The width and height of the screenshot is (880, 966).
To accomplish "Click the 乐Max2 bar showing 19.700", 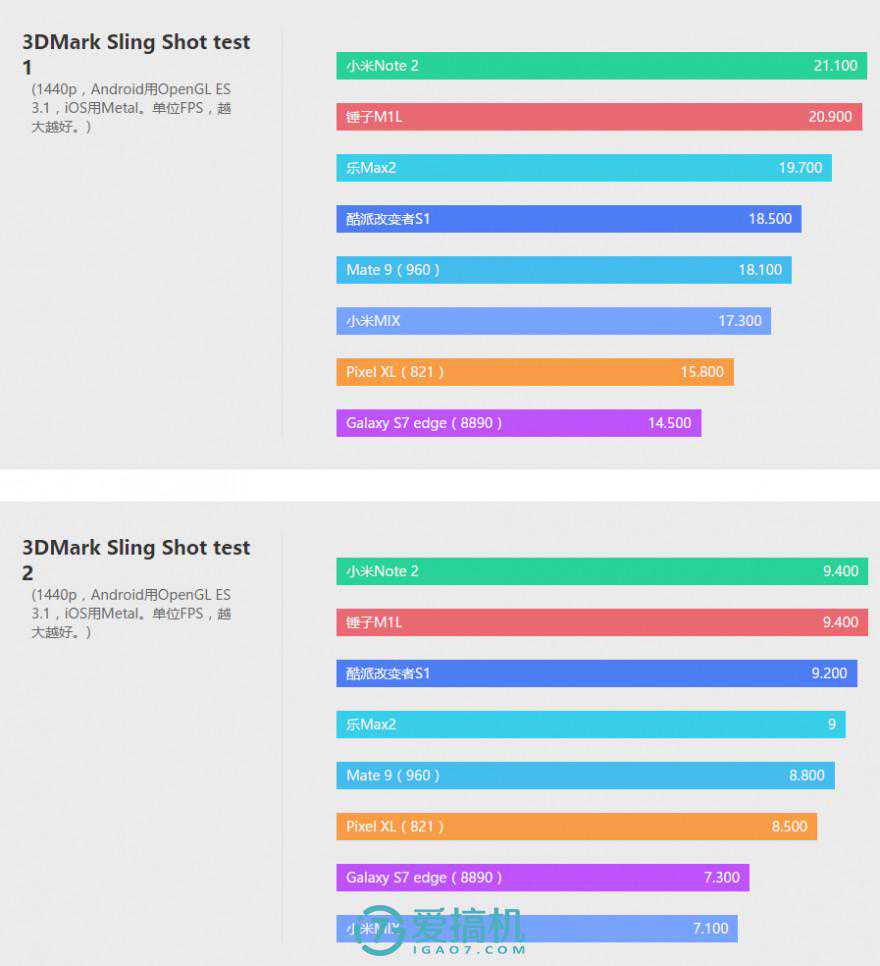I will click(x=583, y=168).
